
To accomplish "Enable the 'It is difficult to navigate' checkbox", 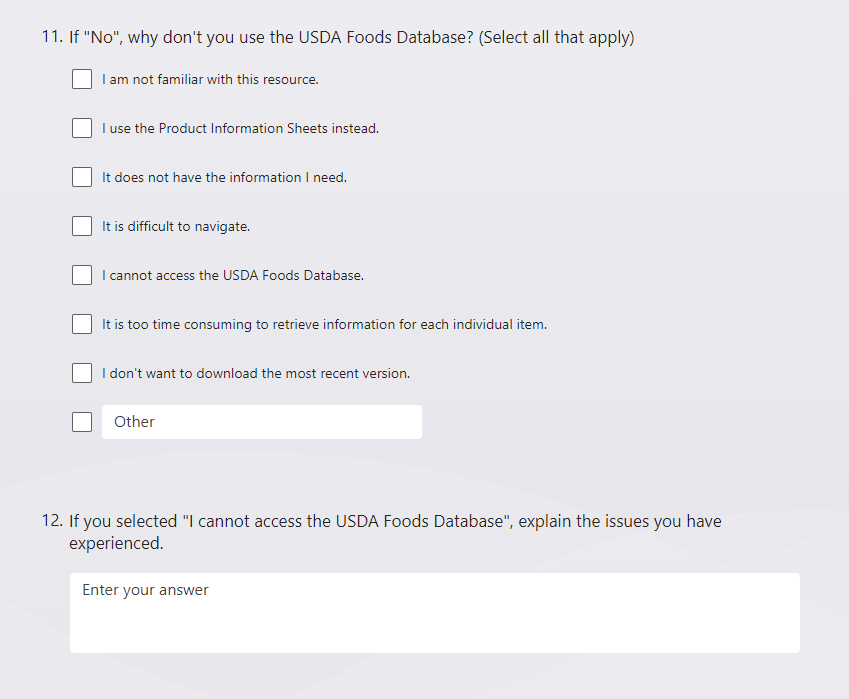I will 82,226.
